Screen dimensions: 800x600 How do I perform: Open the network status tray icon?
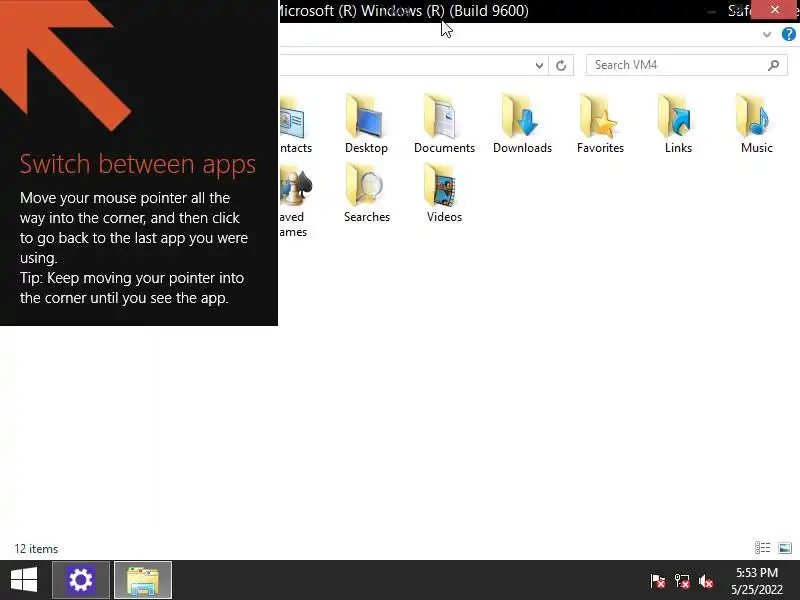(682, 581)
